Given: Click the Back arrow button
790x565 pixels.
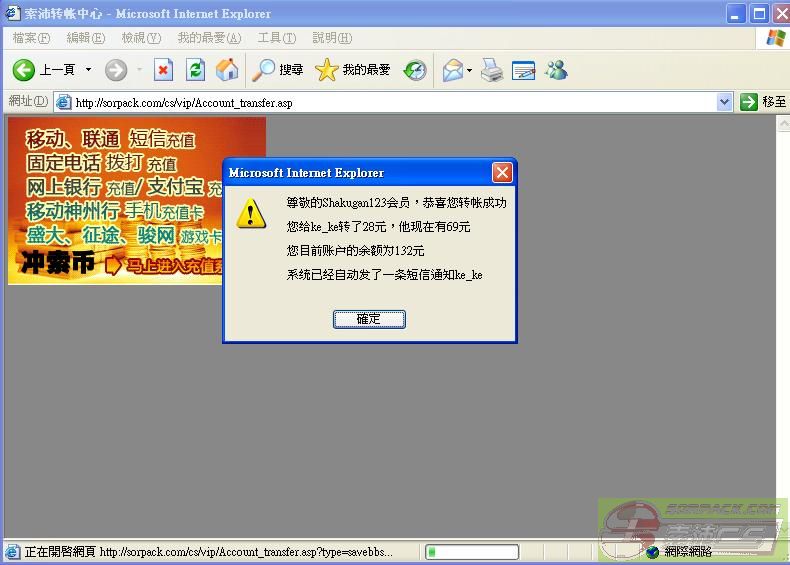Looking at the screenshot, I should tap(24, 70).
